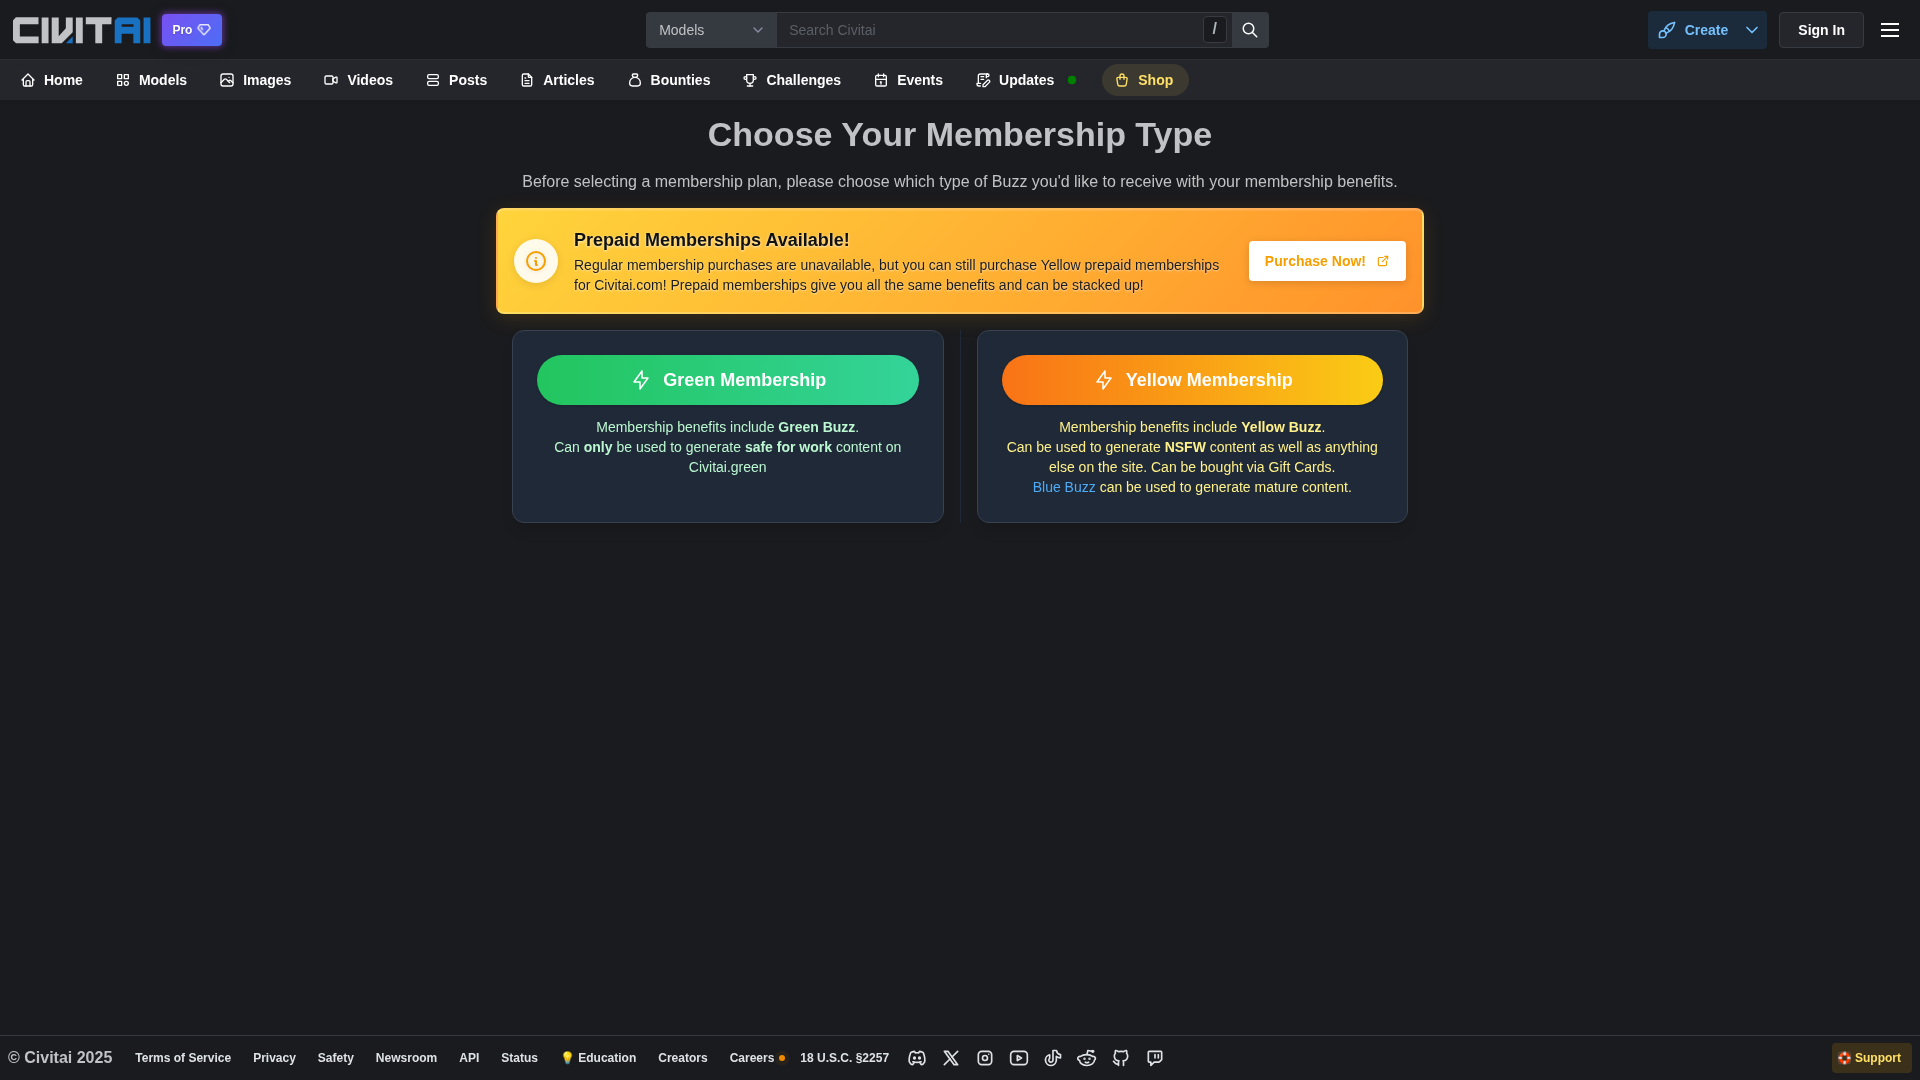
Task: Follow the Blue Buzz link
Action: tap(1063, 487)
